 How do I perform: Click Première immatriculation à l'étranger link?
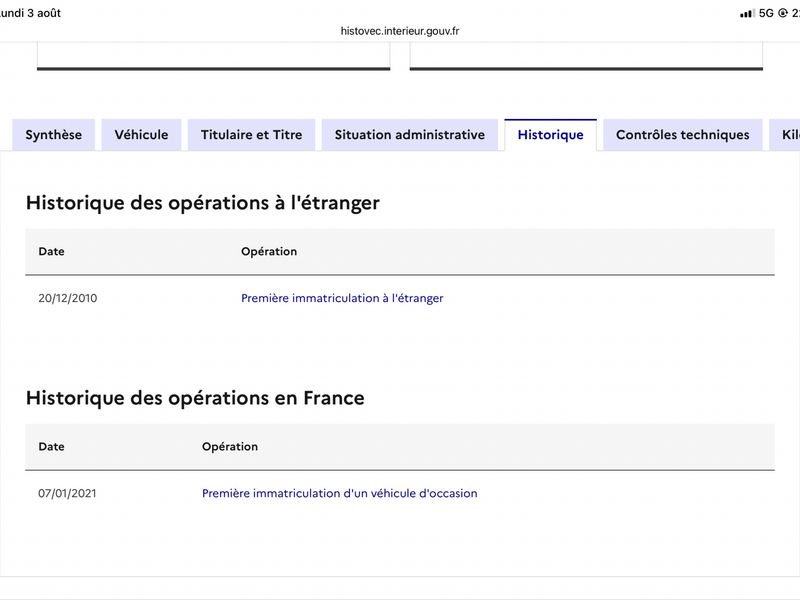342,298
